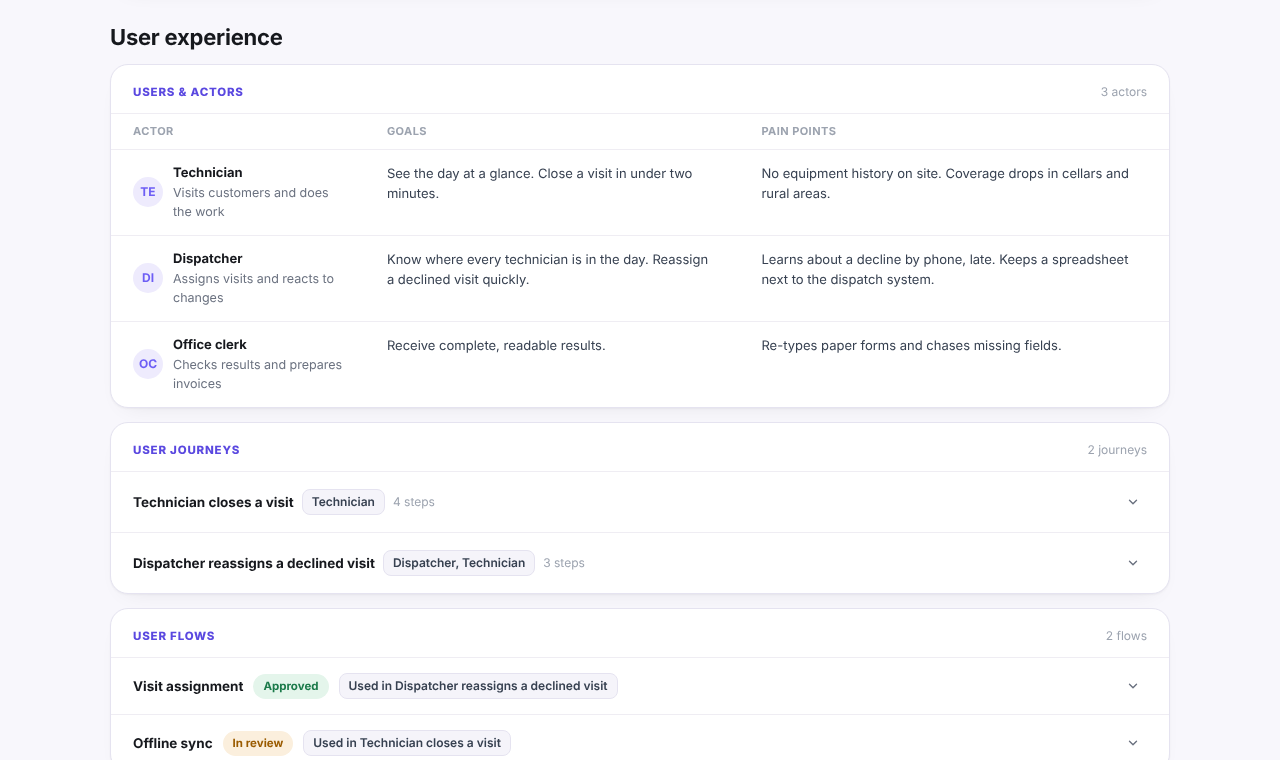Click the Office clerk actor name
1280x760 pixels.
(x=210, y=345)
